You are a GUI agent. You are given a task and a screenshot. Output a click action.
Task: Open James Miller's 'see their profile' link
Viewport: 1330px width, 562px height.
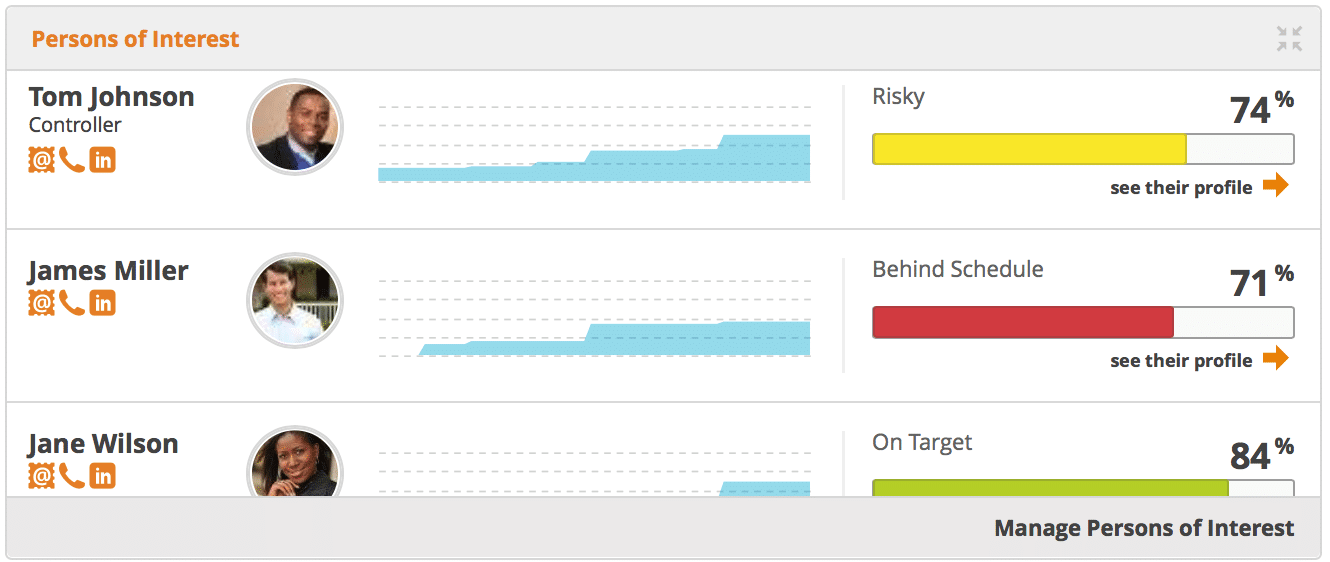point(1181,361)
